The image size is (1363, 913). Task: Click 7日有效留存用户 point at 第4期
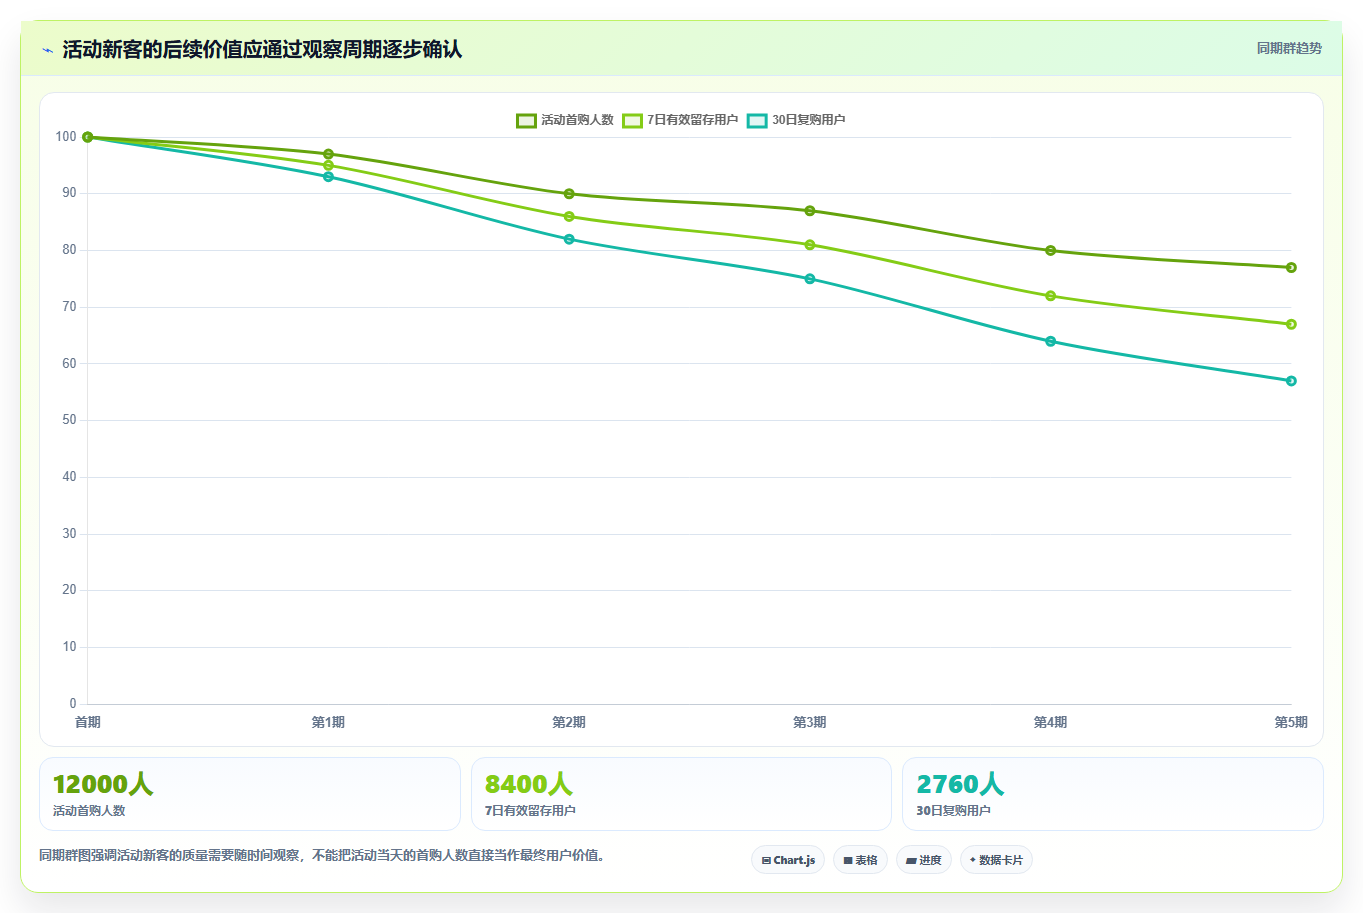point(1050,296)
